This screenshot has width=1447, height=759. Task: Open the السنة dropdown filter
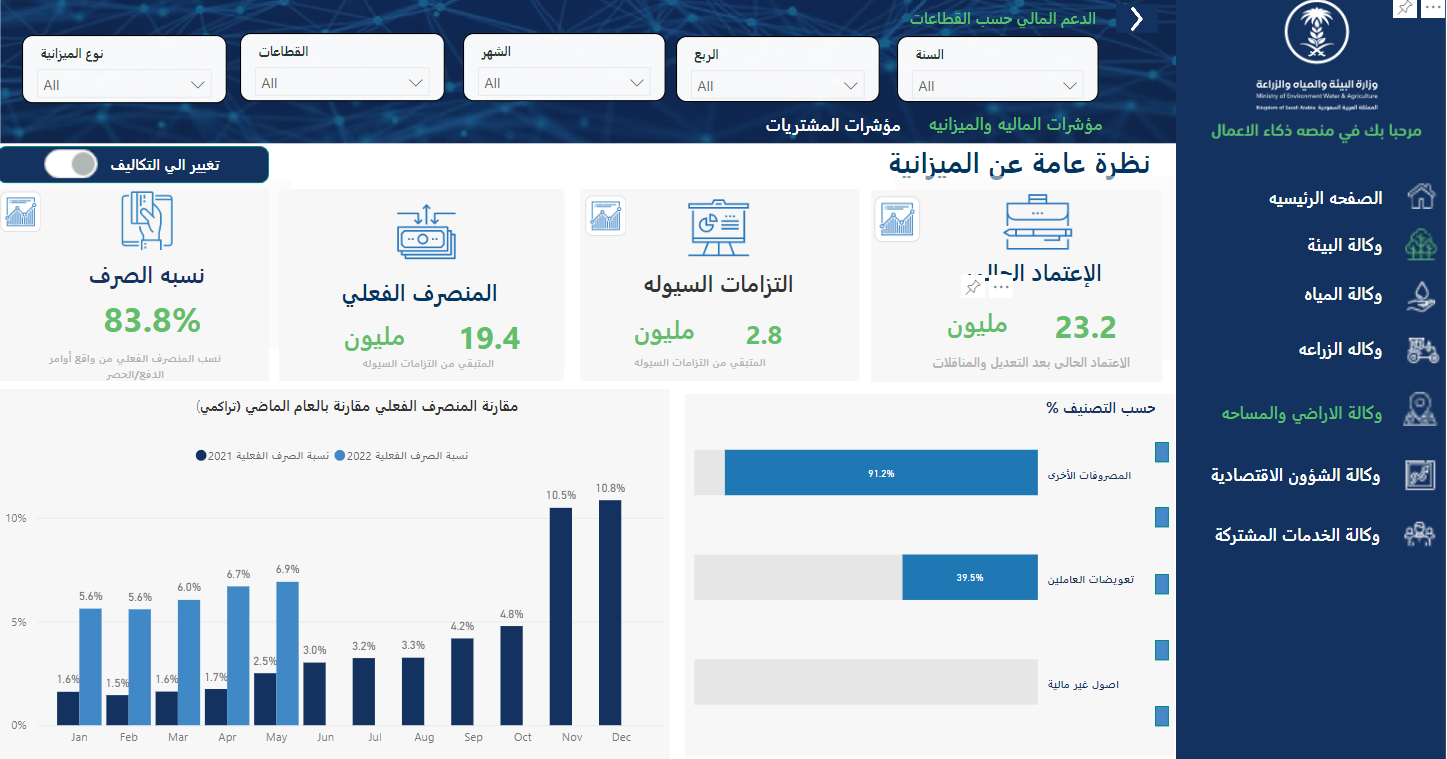point(997,86)
